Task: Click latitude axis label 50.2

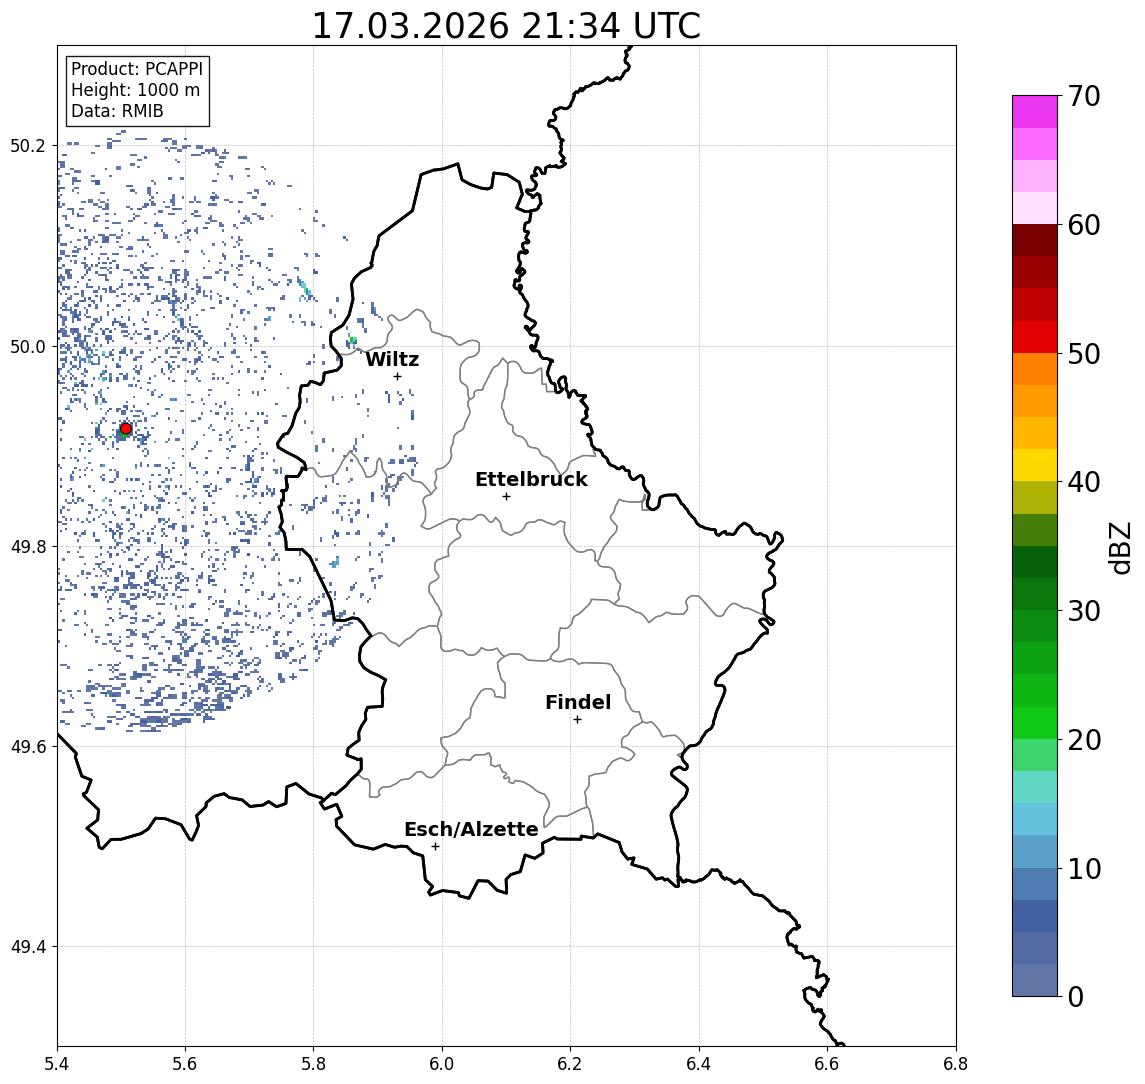Action: point(28,145)
